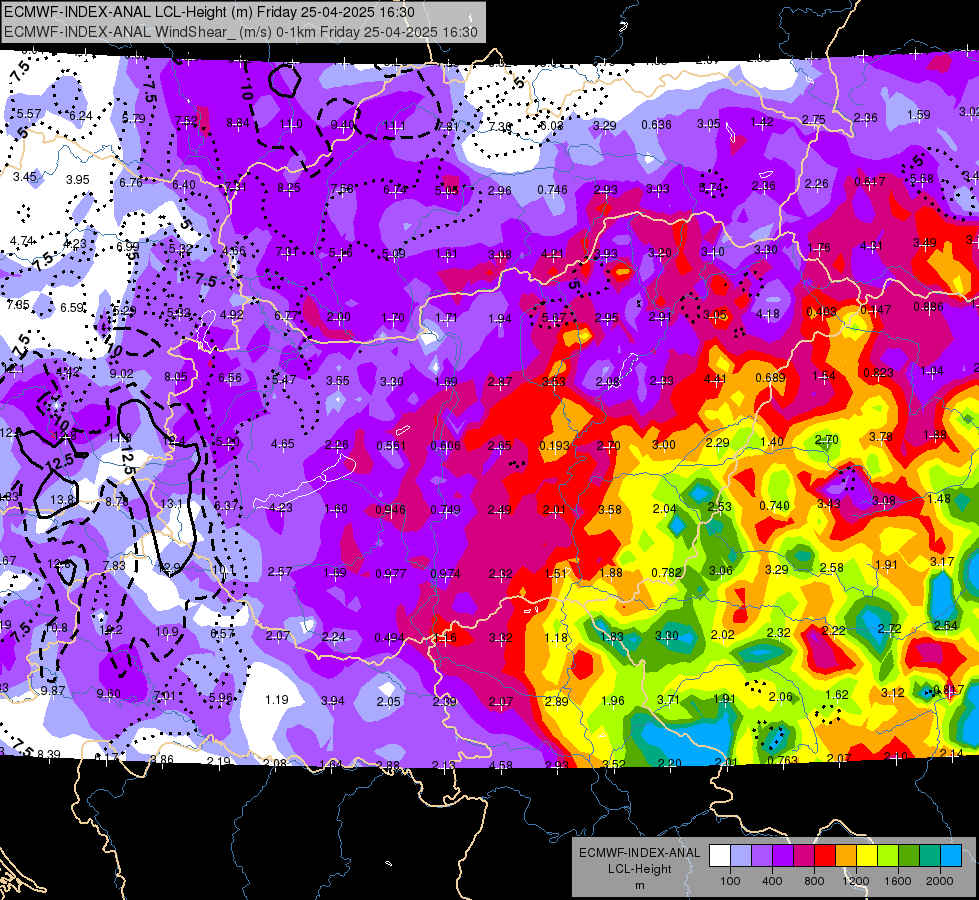Click the wind shear value 0.946
Screen dimensions: 979x900
click(390, 510)
